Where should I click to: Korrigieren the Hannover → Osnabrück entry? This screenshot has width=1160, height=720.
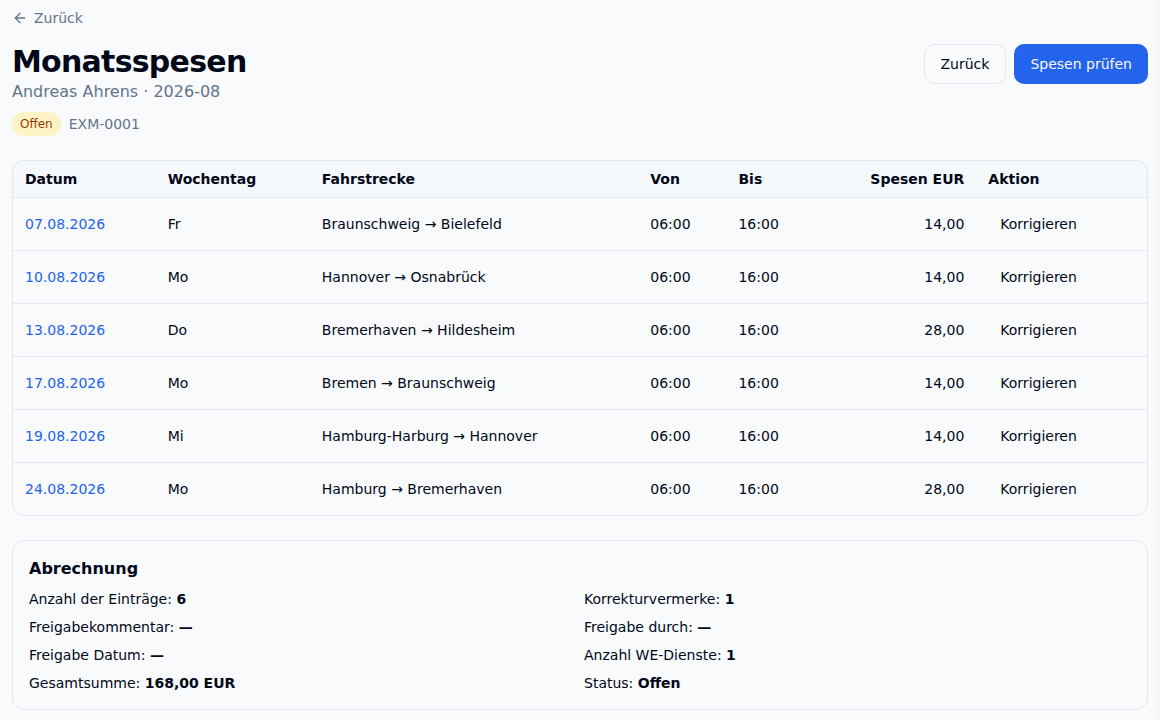coord(1038,277)
